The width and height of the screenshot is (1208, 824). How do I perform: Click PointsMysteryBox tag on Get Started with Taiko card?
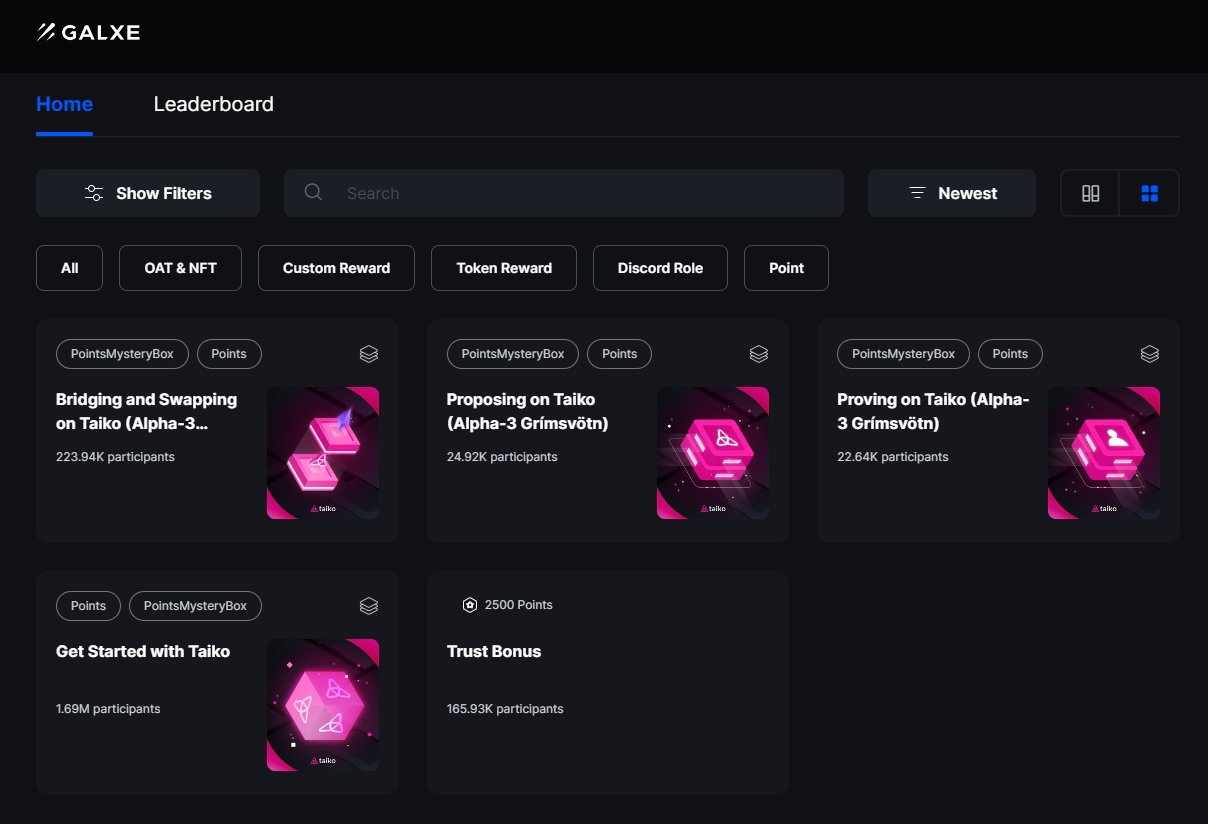(195, 606)
